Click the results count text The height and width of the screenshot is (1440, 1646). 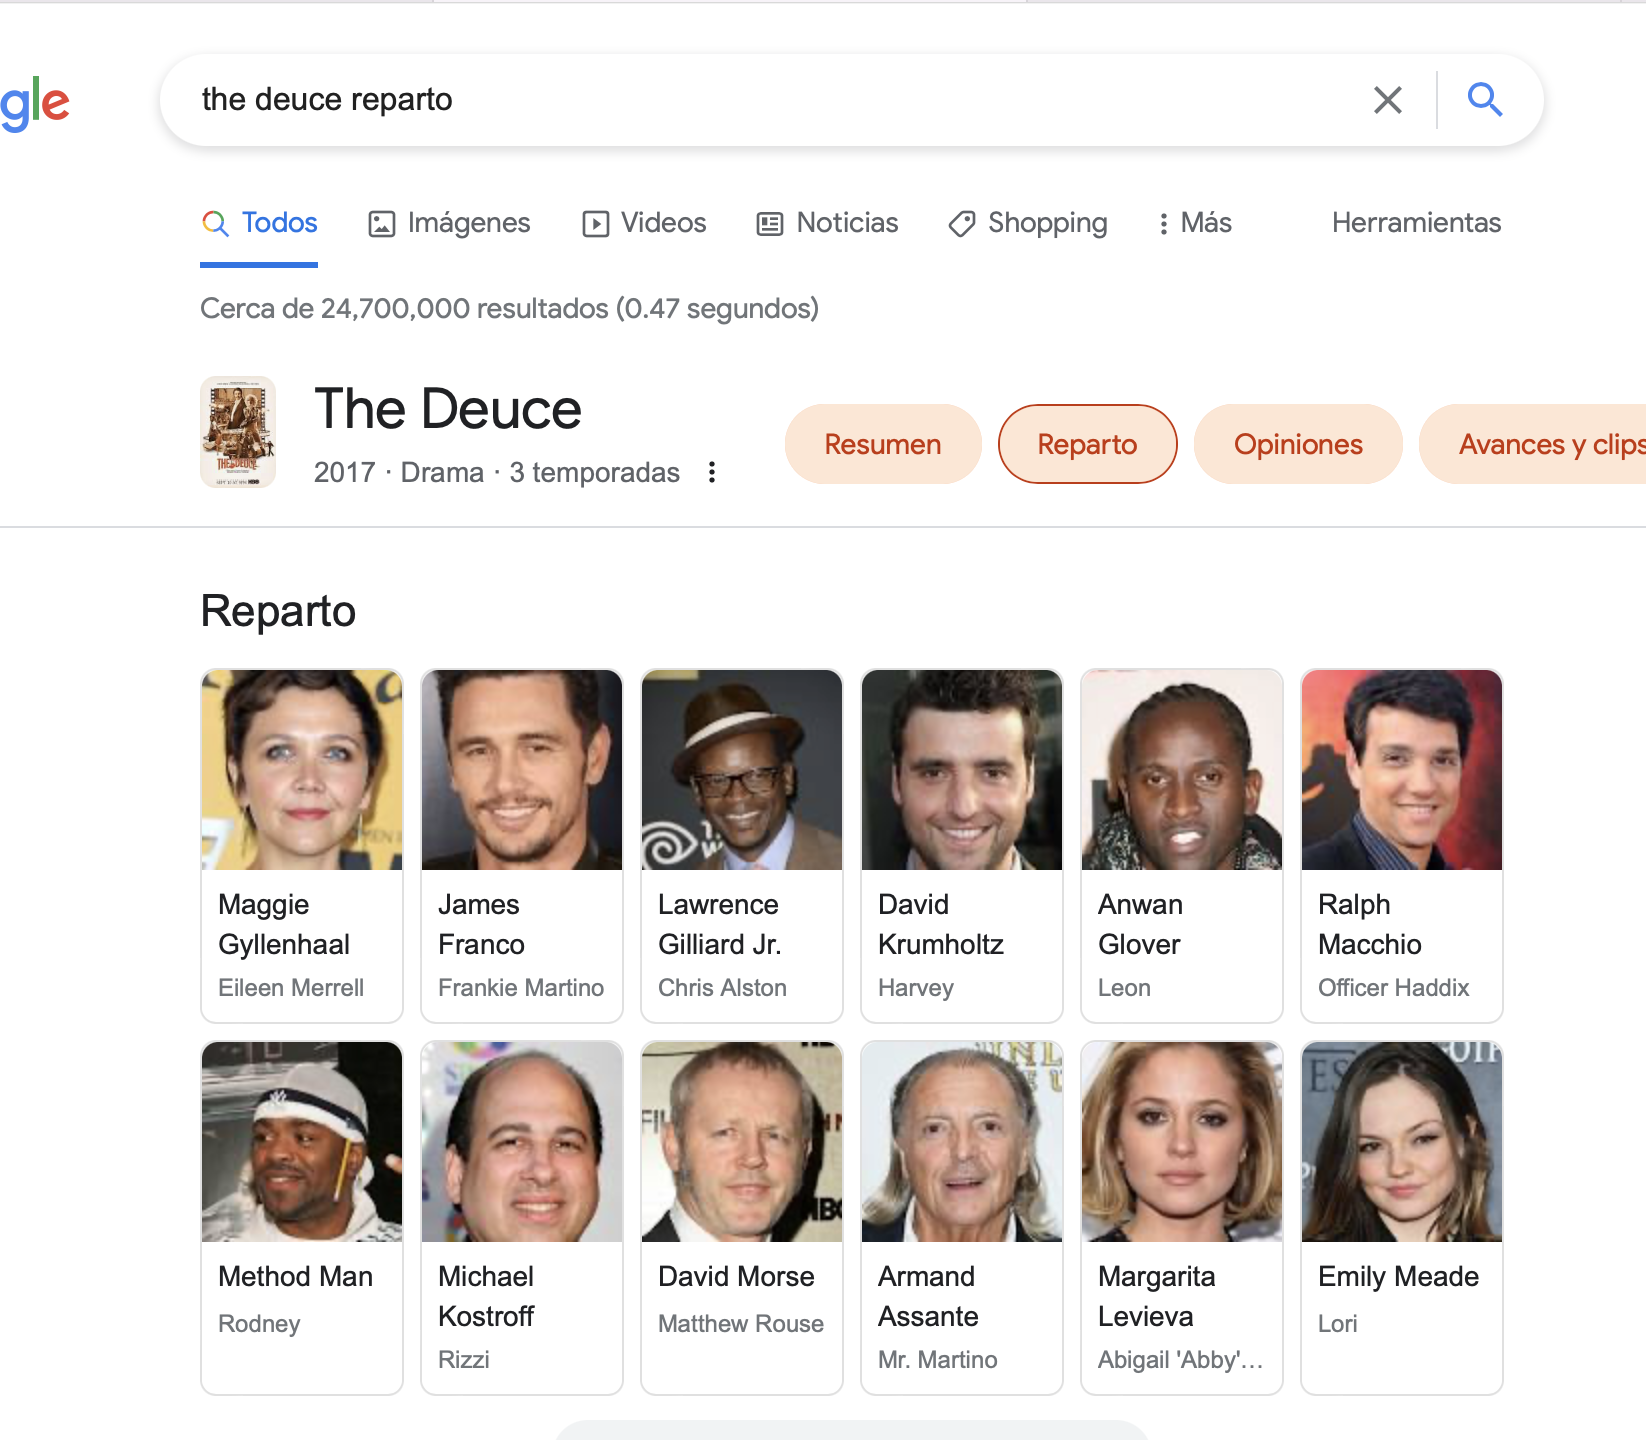pyautogui.click(x=509, y=308)
